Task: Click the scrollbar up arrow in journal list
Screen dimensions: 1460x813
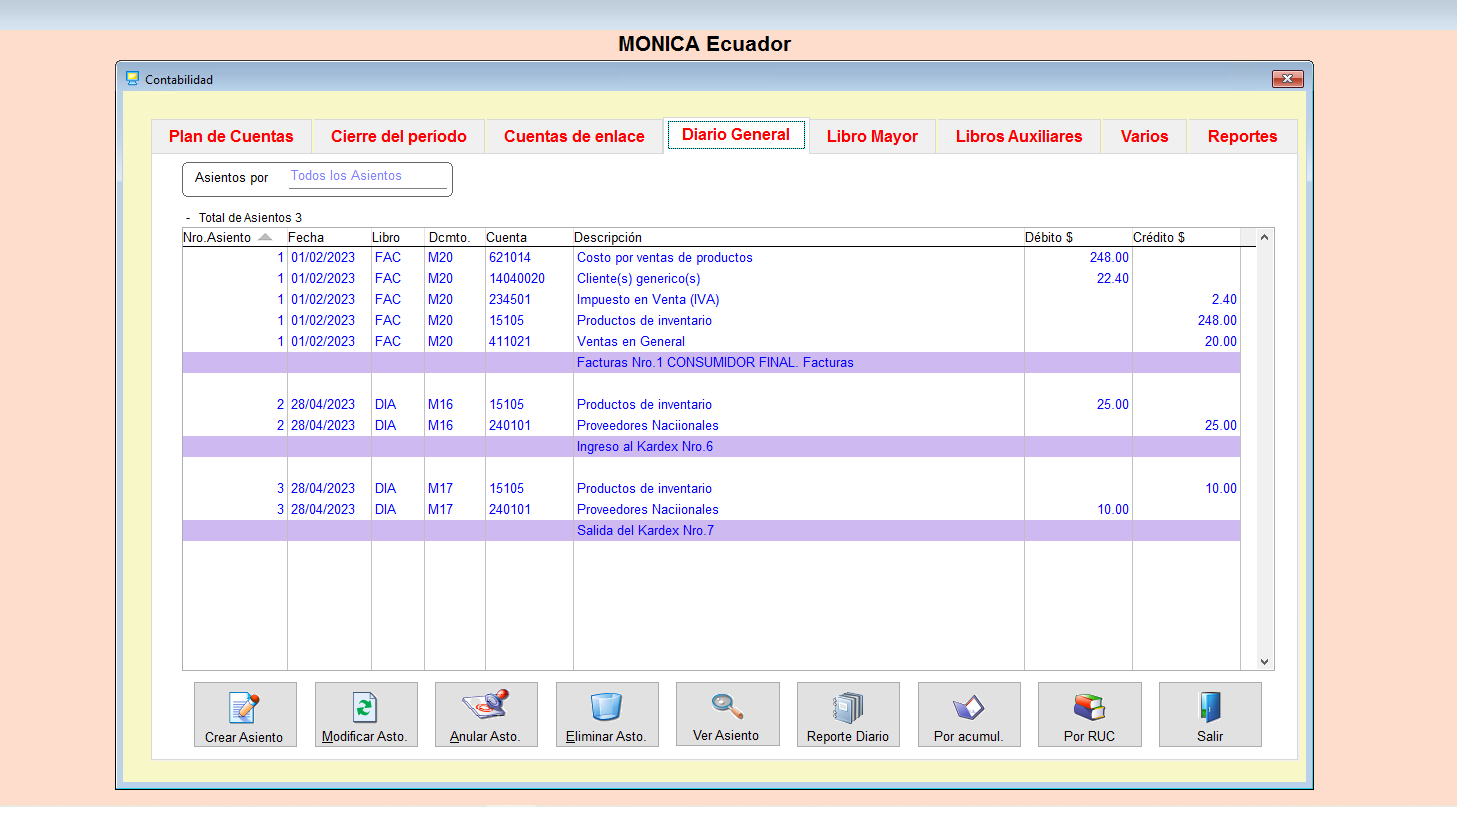Action: point(1264,238)
